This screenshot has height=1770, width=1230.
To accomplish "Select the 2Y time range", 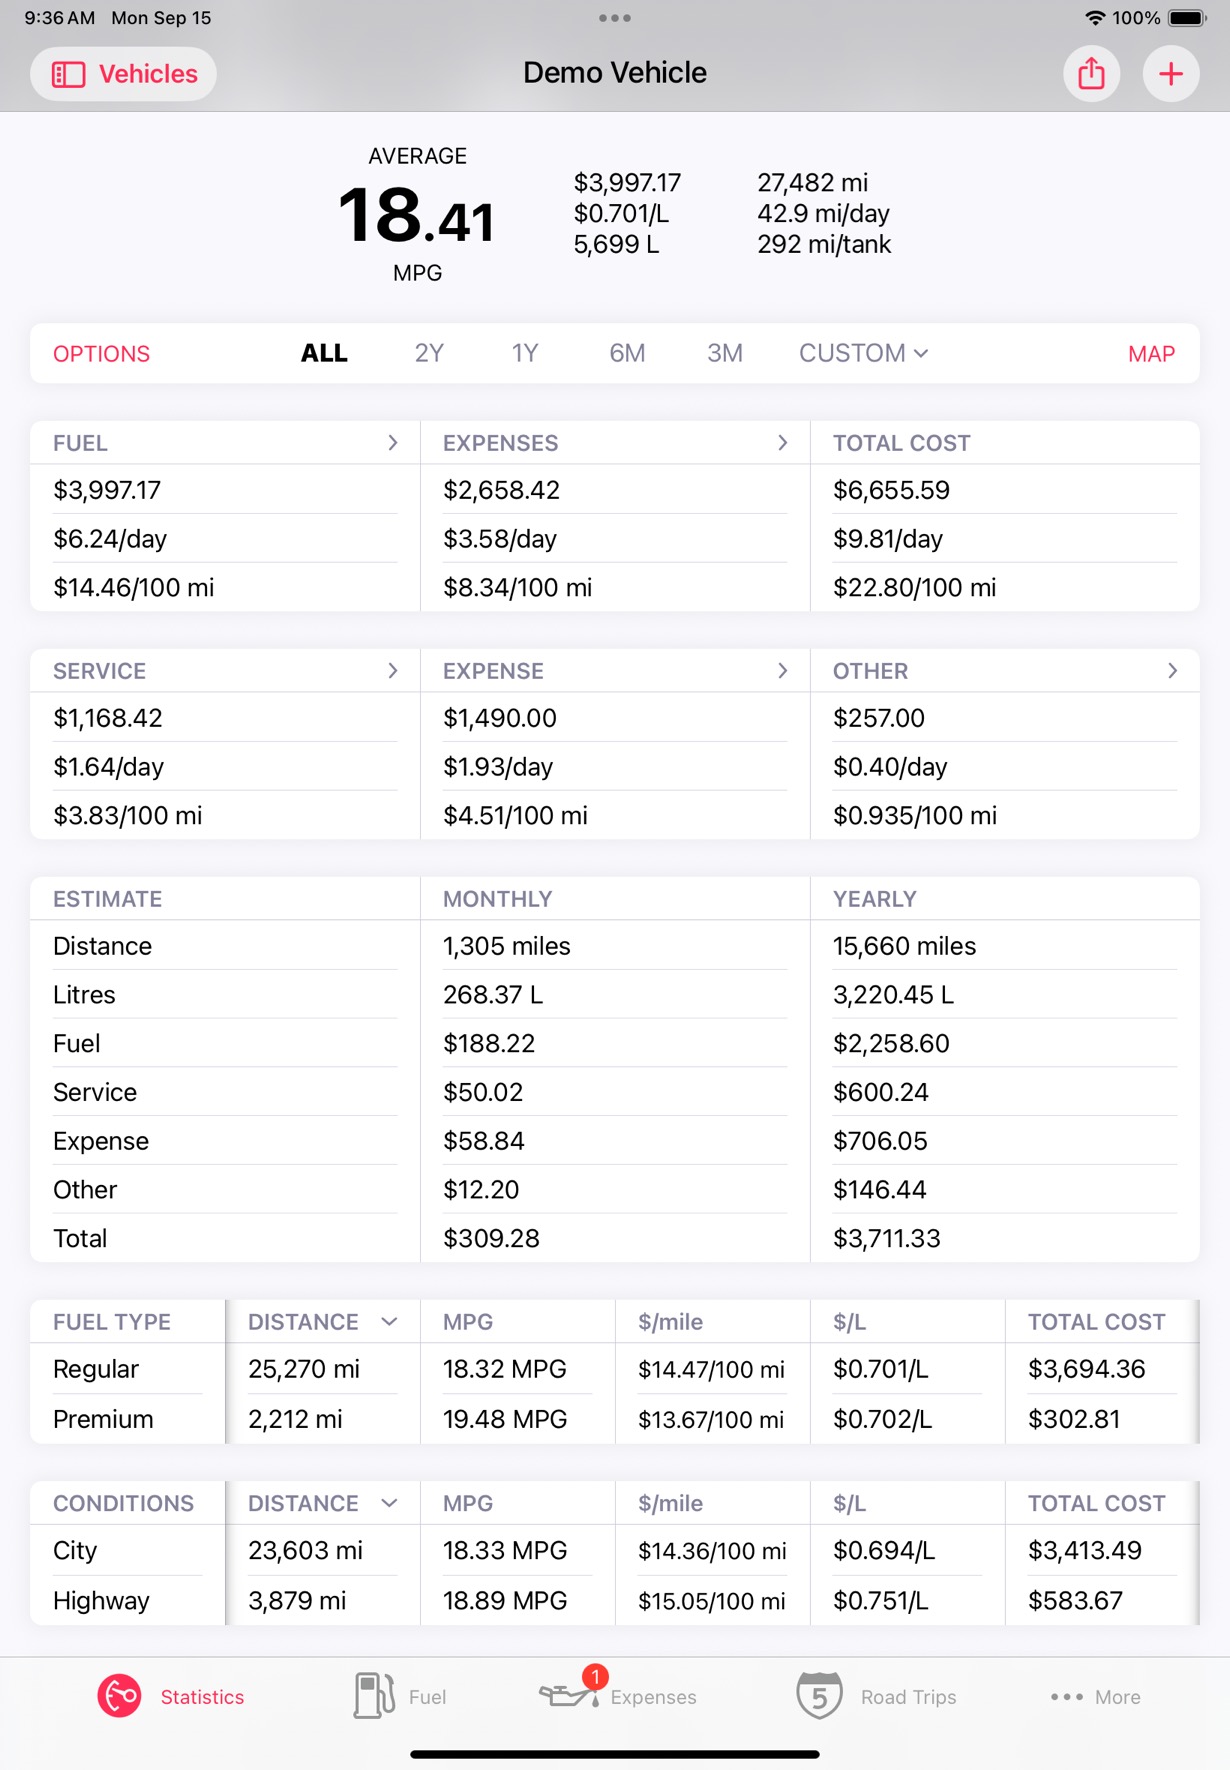I will (x=429, y=353).
